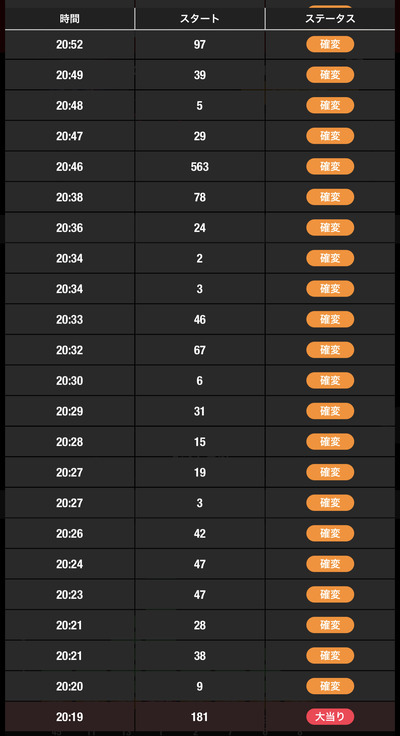Click start value 78 in the 20:38 row
The height and width of the screenshot is (736, 400).
[200, 197]
